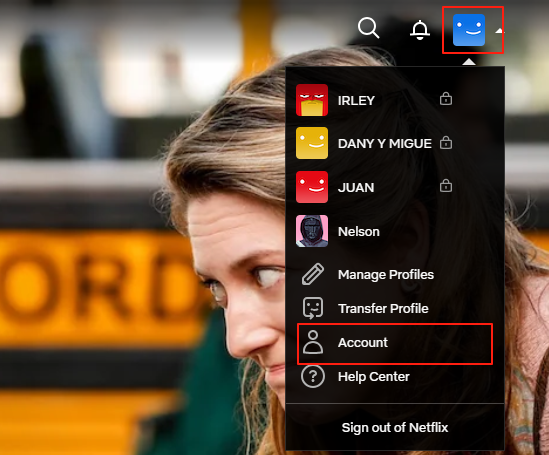Screen dimensions: 549x455
Task: Click the lock icon beside IRLEY
Action: tap(446, 99)
